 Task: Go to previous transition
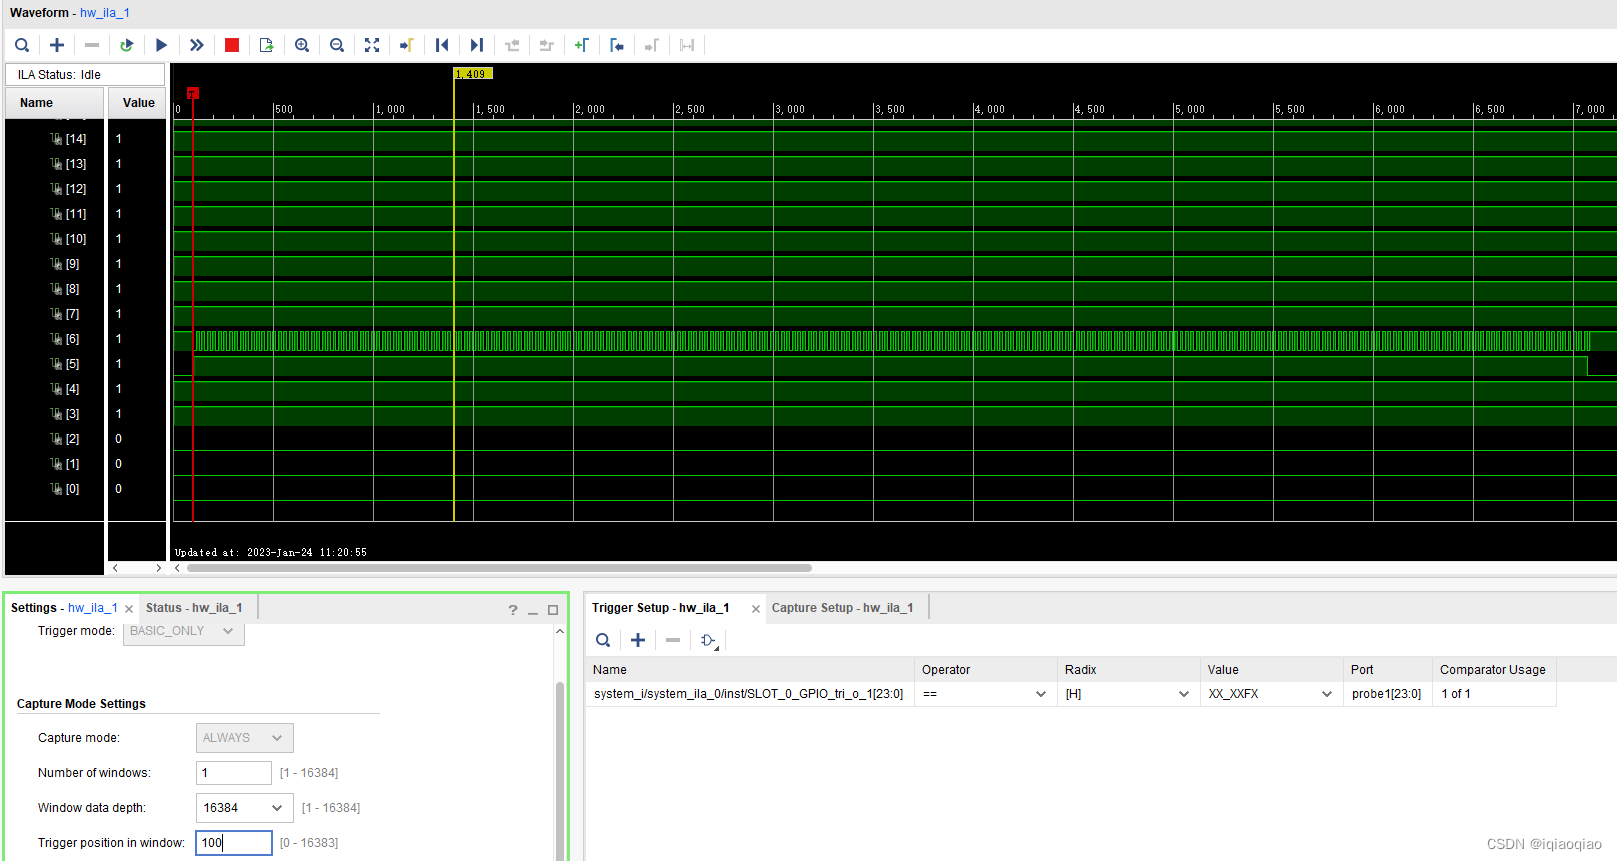point(512,45)
